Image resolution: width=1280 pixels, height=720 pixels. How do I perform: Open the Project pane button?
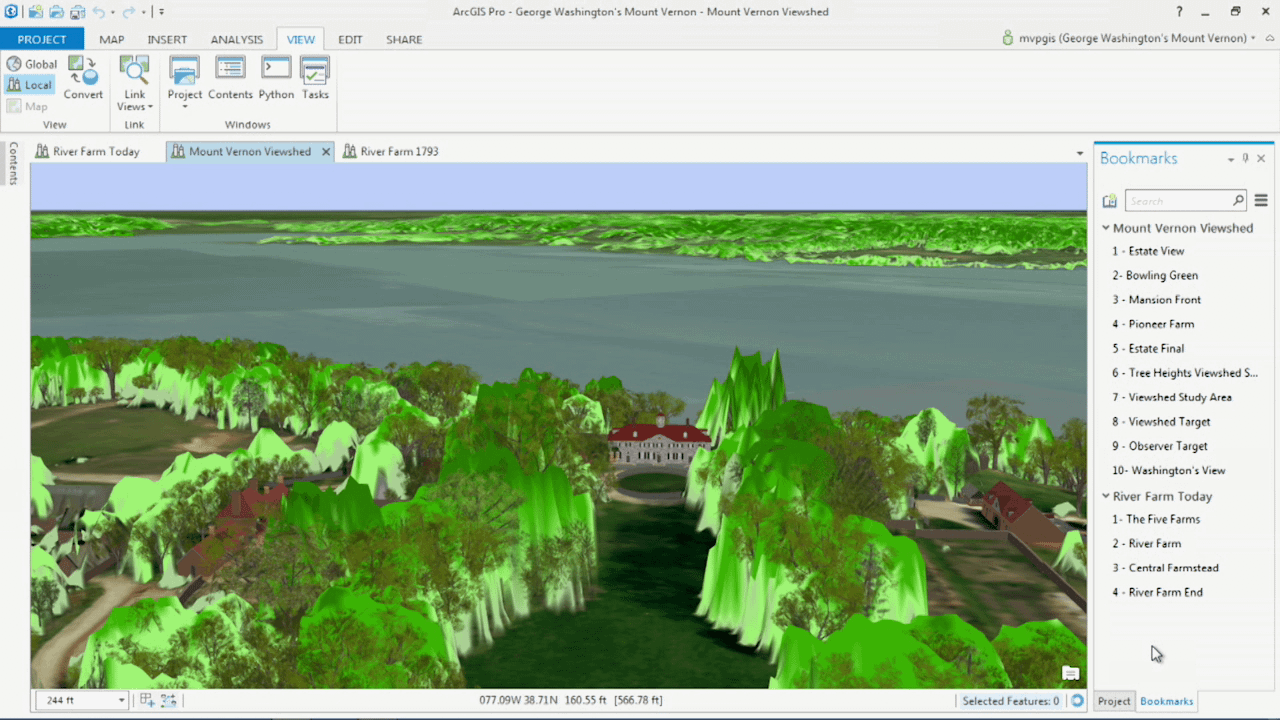click(185, 82)
